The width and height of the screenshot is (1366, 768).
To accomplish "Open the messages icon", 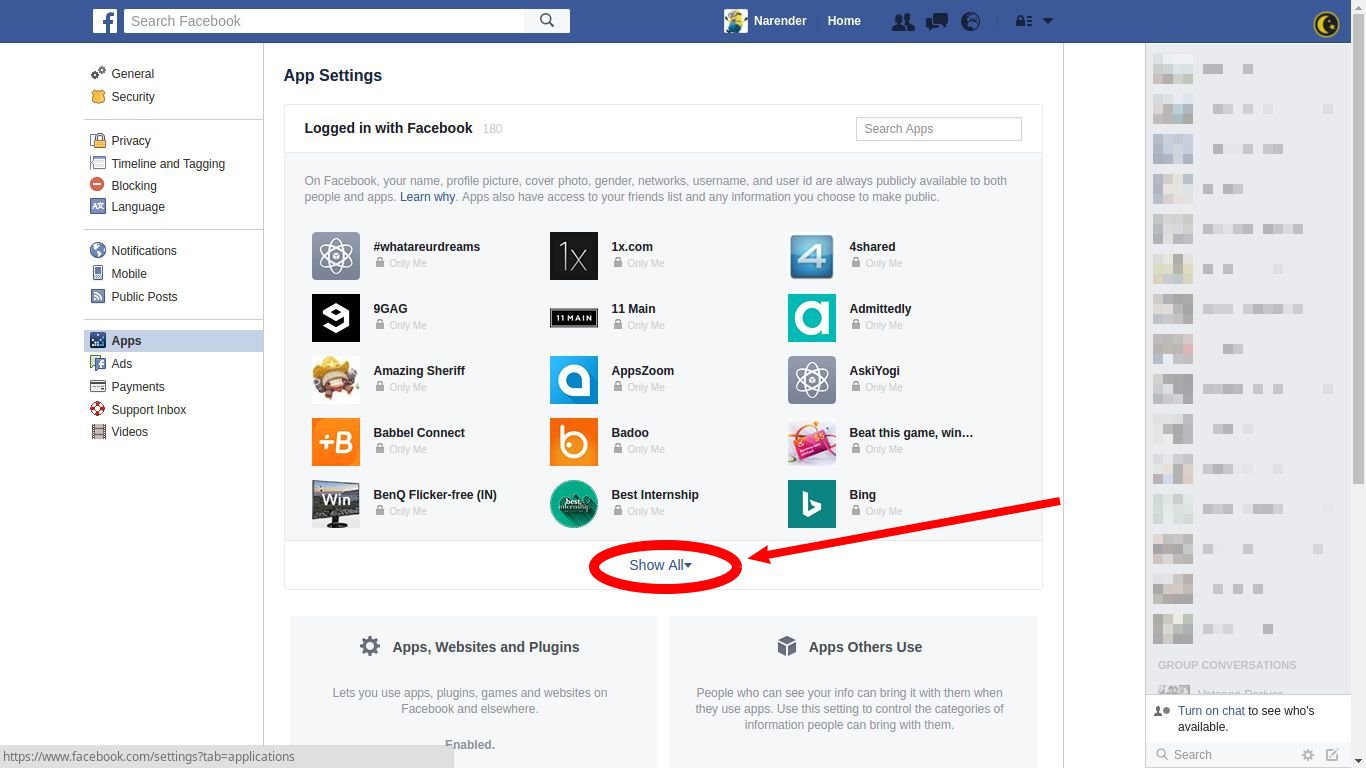I will pyautogui.click(x=936, y=21).
